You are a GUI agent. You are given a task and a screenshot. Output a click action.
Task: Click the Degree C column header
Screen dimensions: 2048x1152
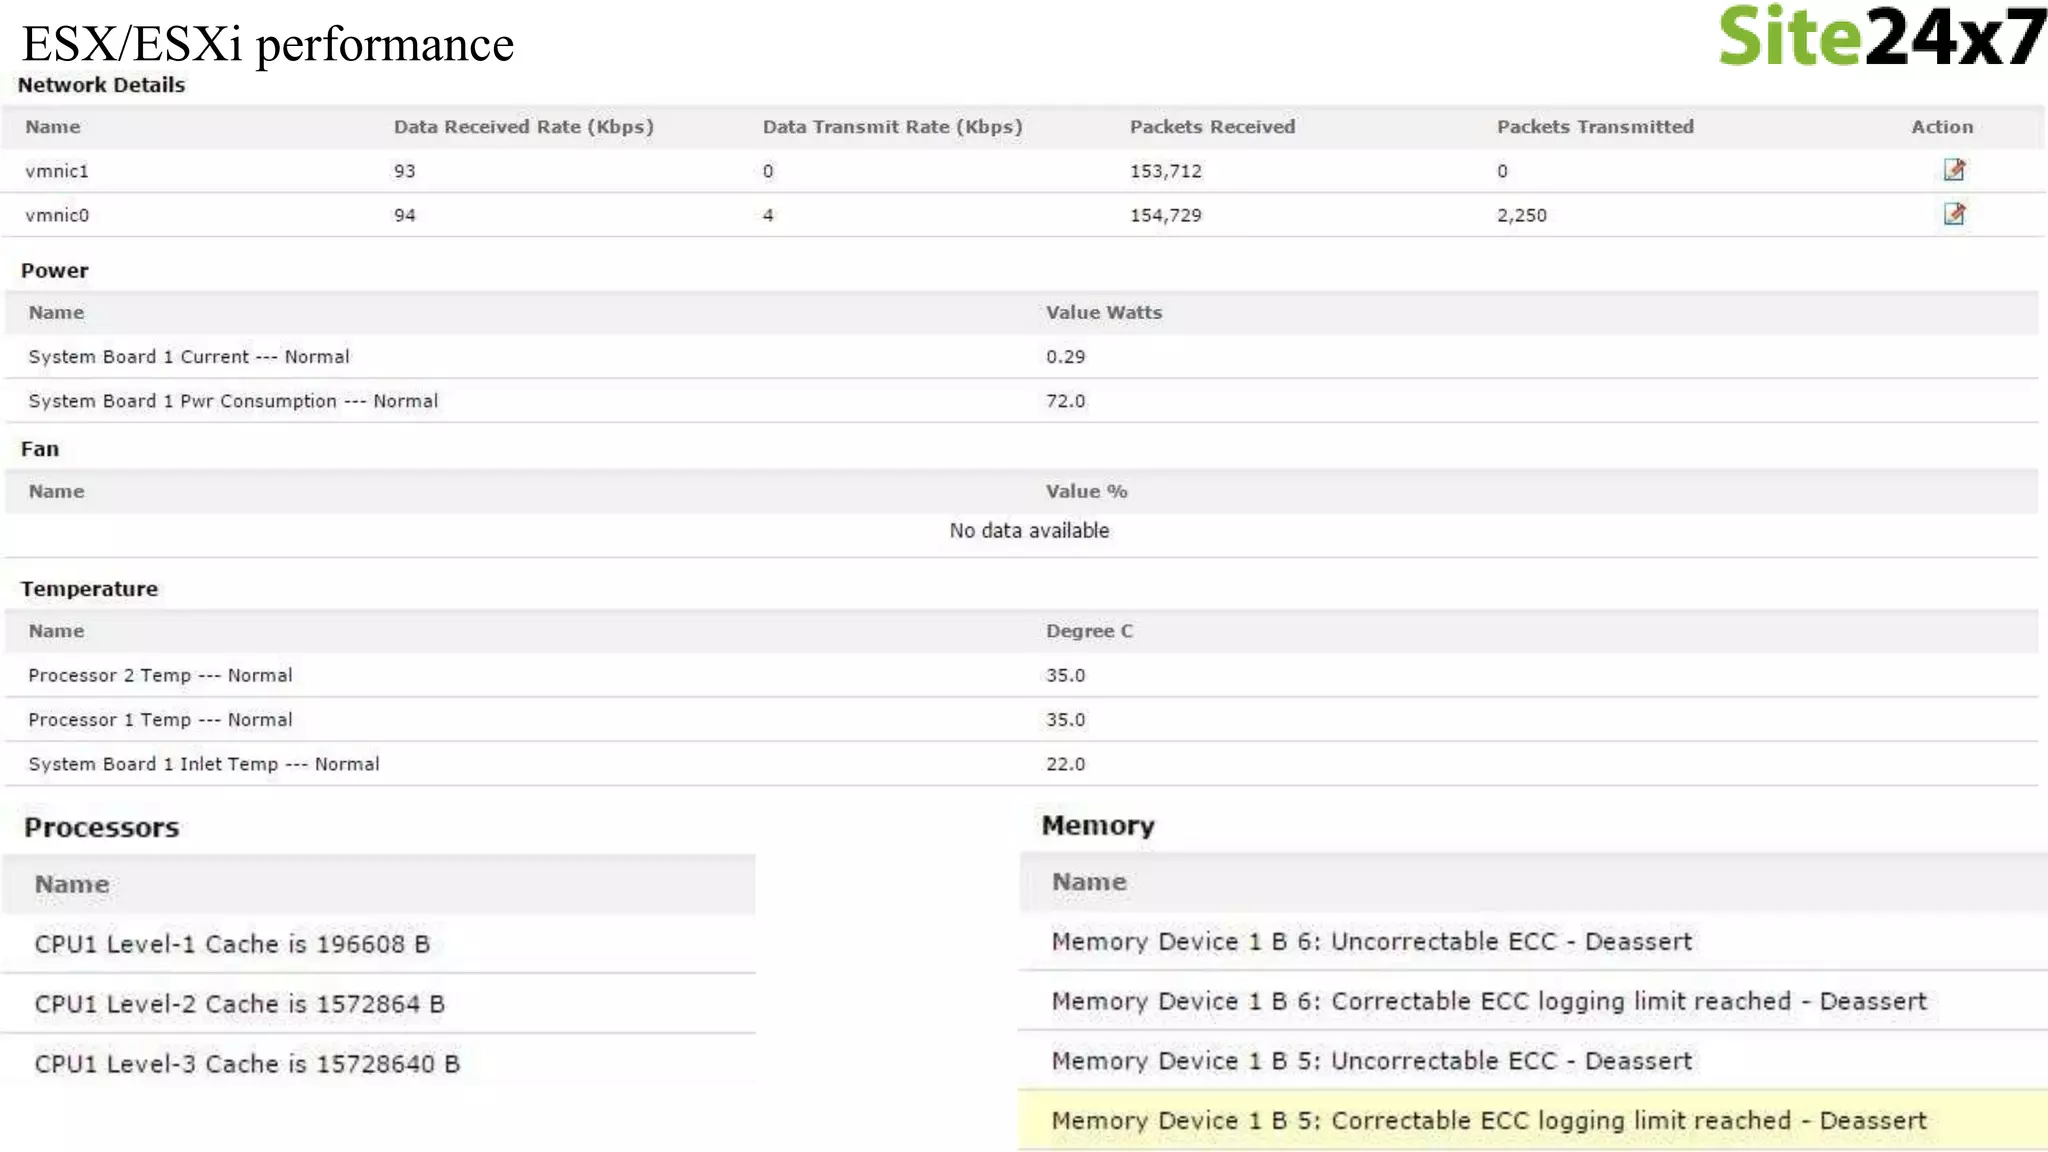click(1089, 631)
